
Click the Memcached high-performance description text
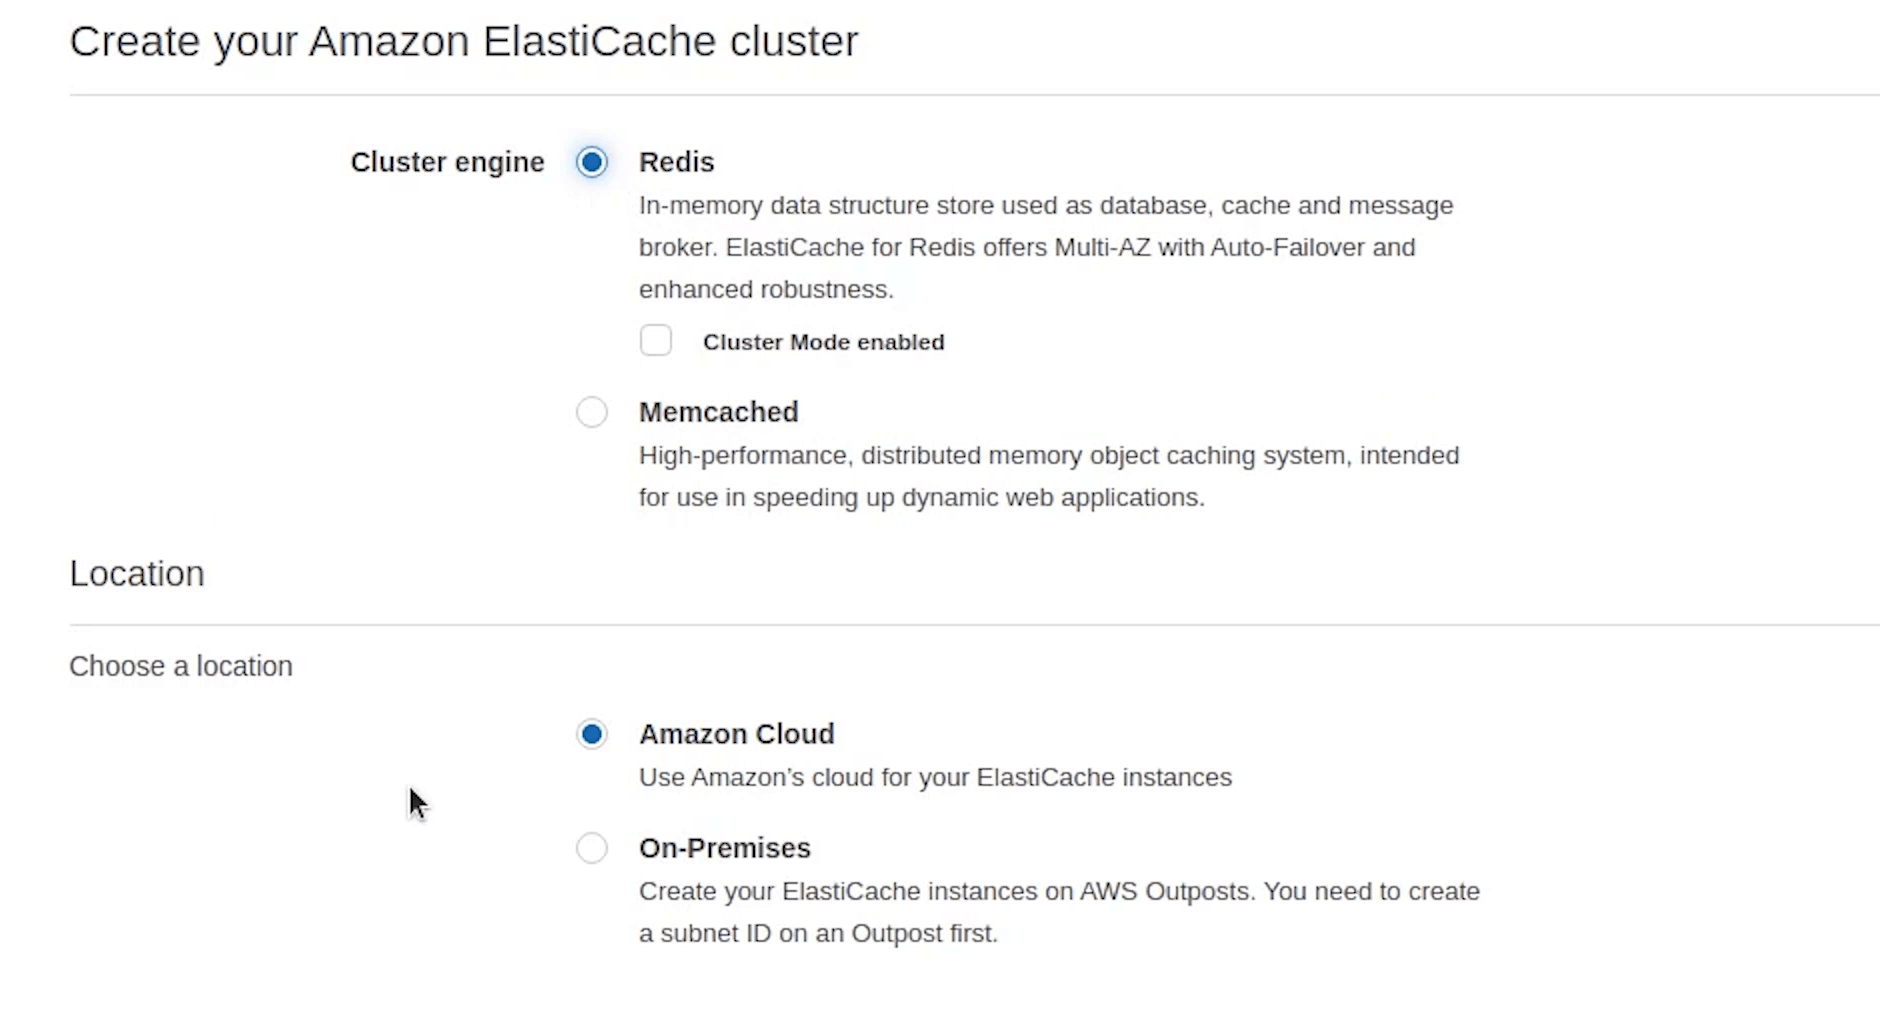[x=1048, y=476]
